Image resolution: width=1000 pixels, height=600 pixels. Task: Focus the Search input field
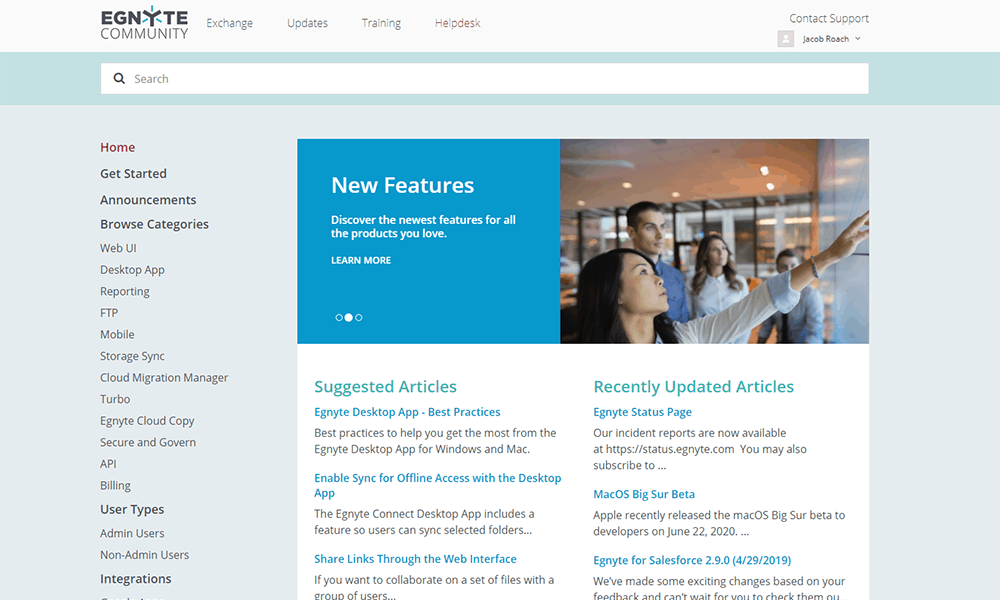pyautogui.click(x=485, y=78)
